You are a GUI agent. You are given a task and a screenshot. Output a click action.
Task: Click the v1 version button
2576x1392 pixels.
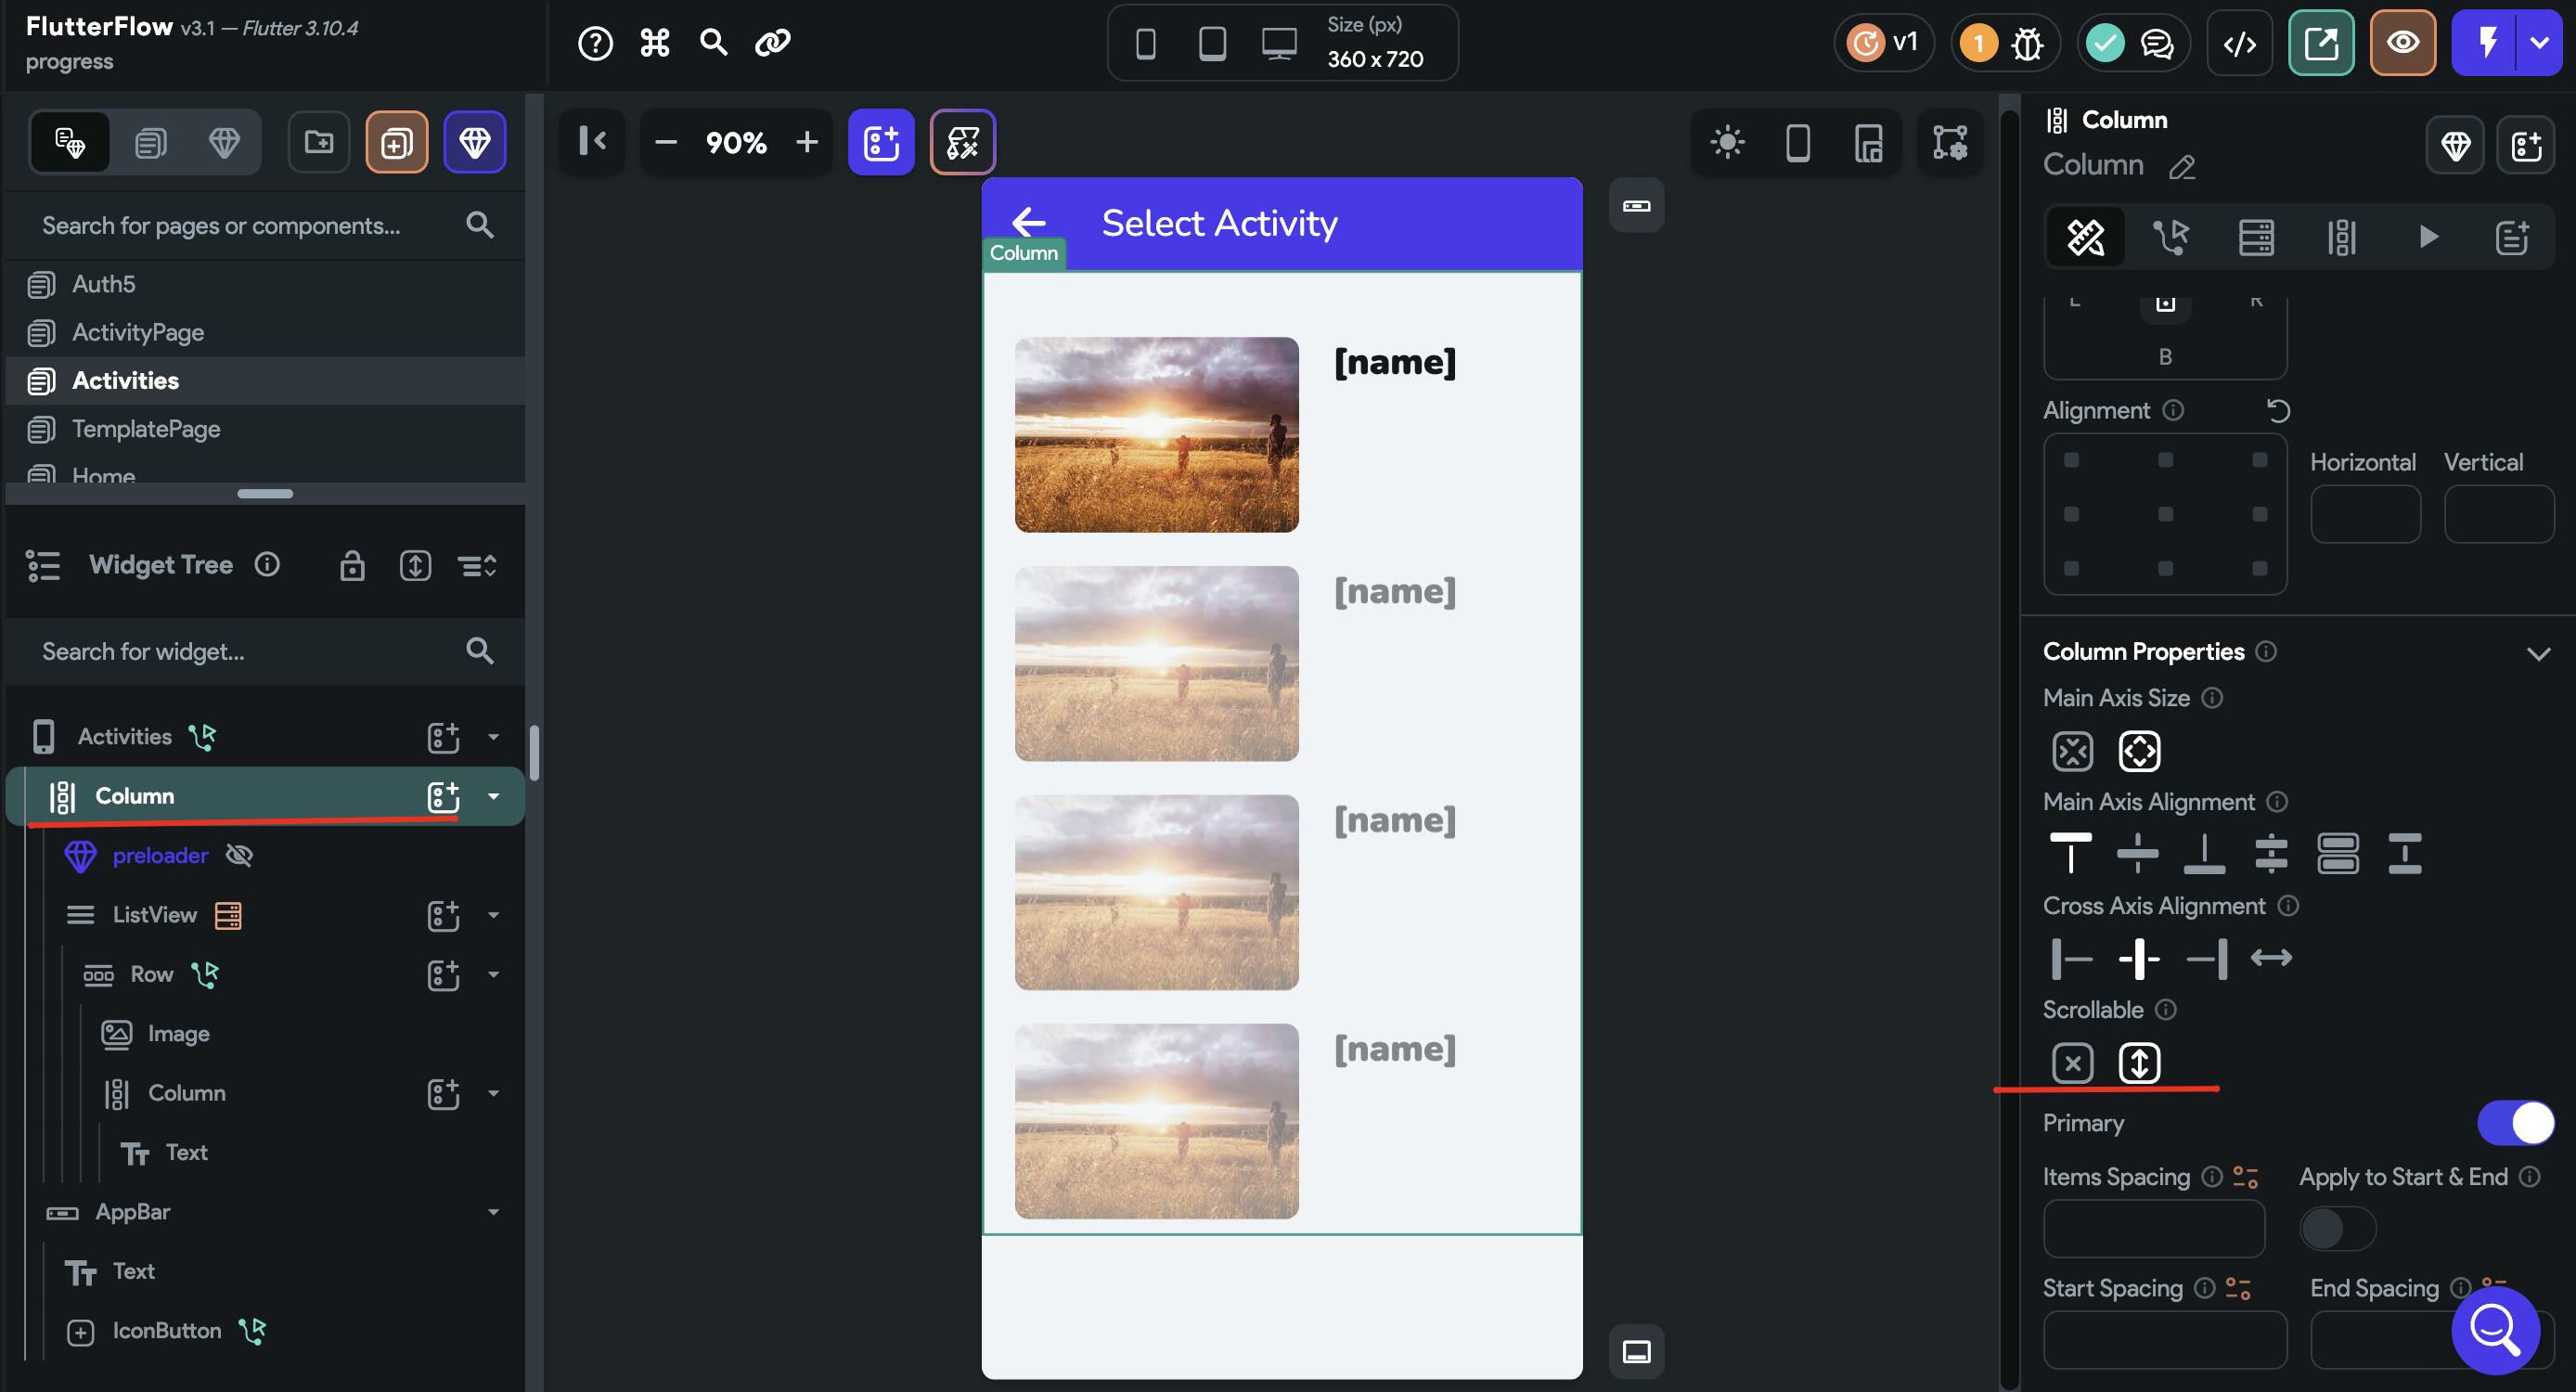click(x=1884, y=43)
